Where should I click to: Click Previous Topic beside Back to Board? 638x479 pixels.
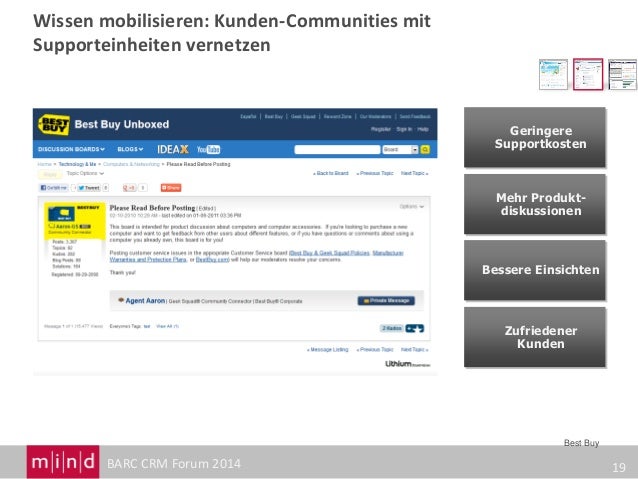375,173
